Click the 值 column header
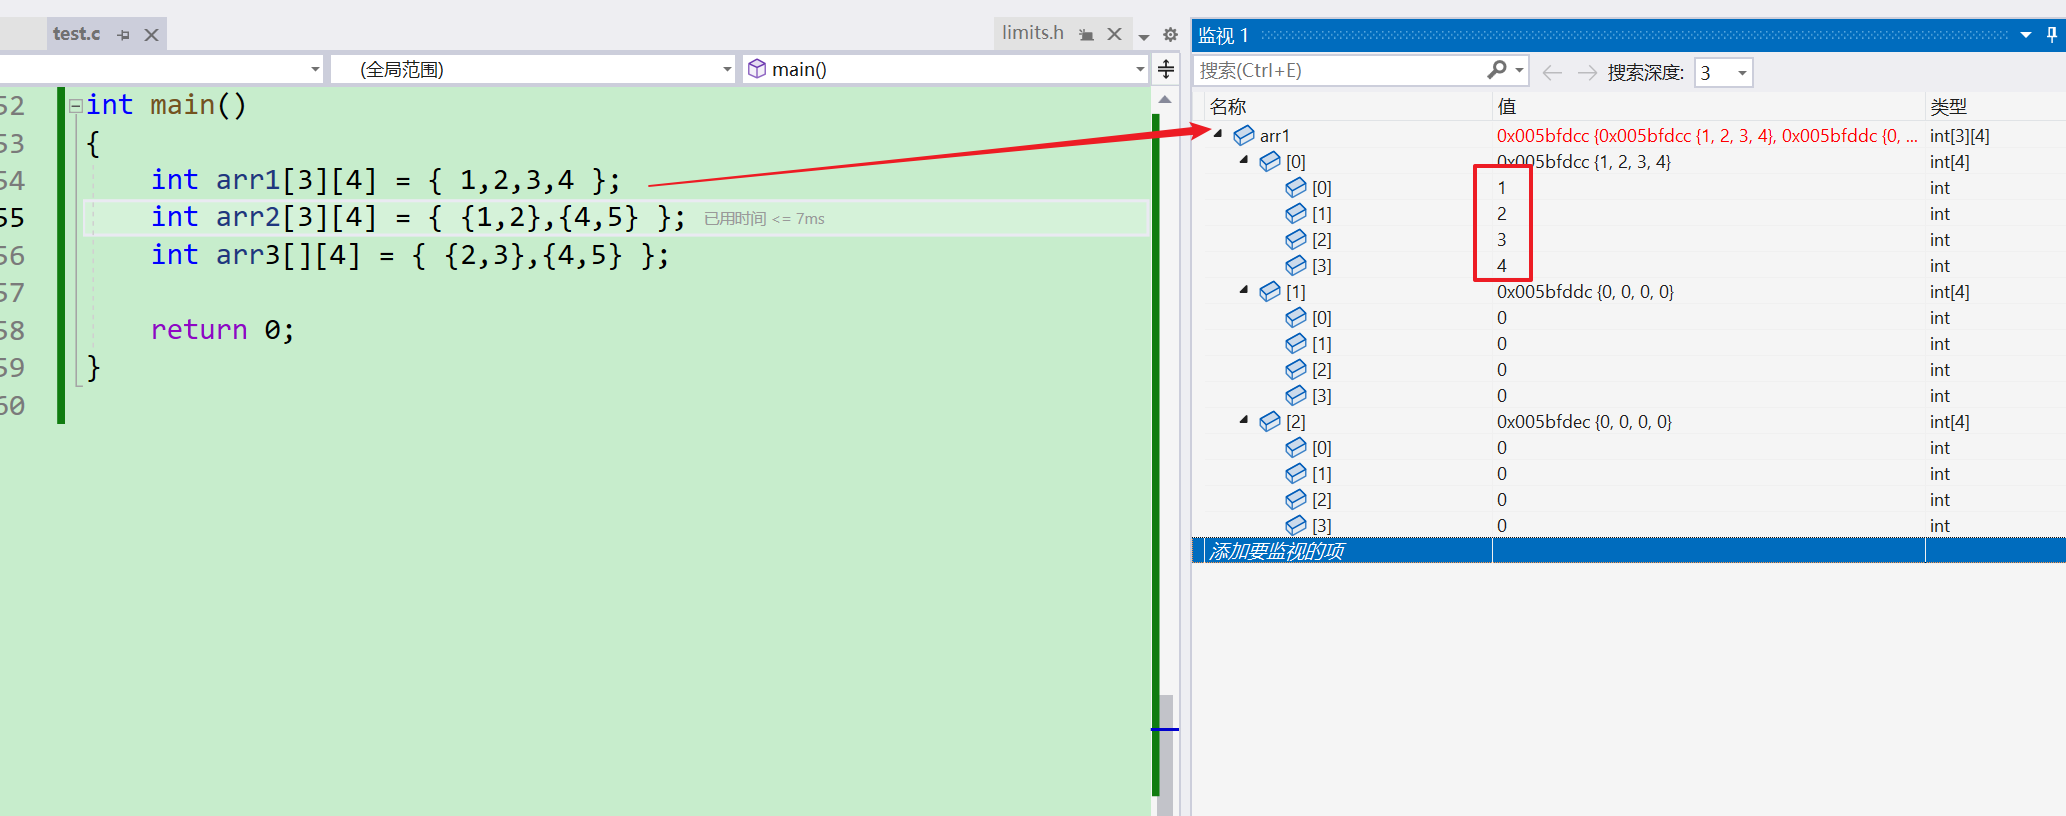 coord(1507,107)
